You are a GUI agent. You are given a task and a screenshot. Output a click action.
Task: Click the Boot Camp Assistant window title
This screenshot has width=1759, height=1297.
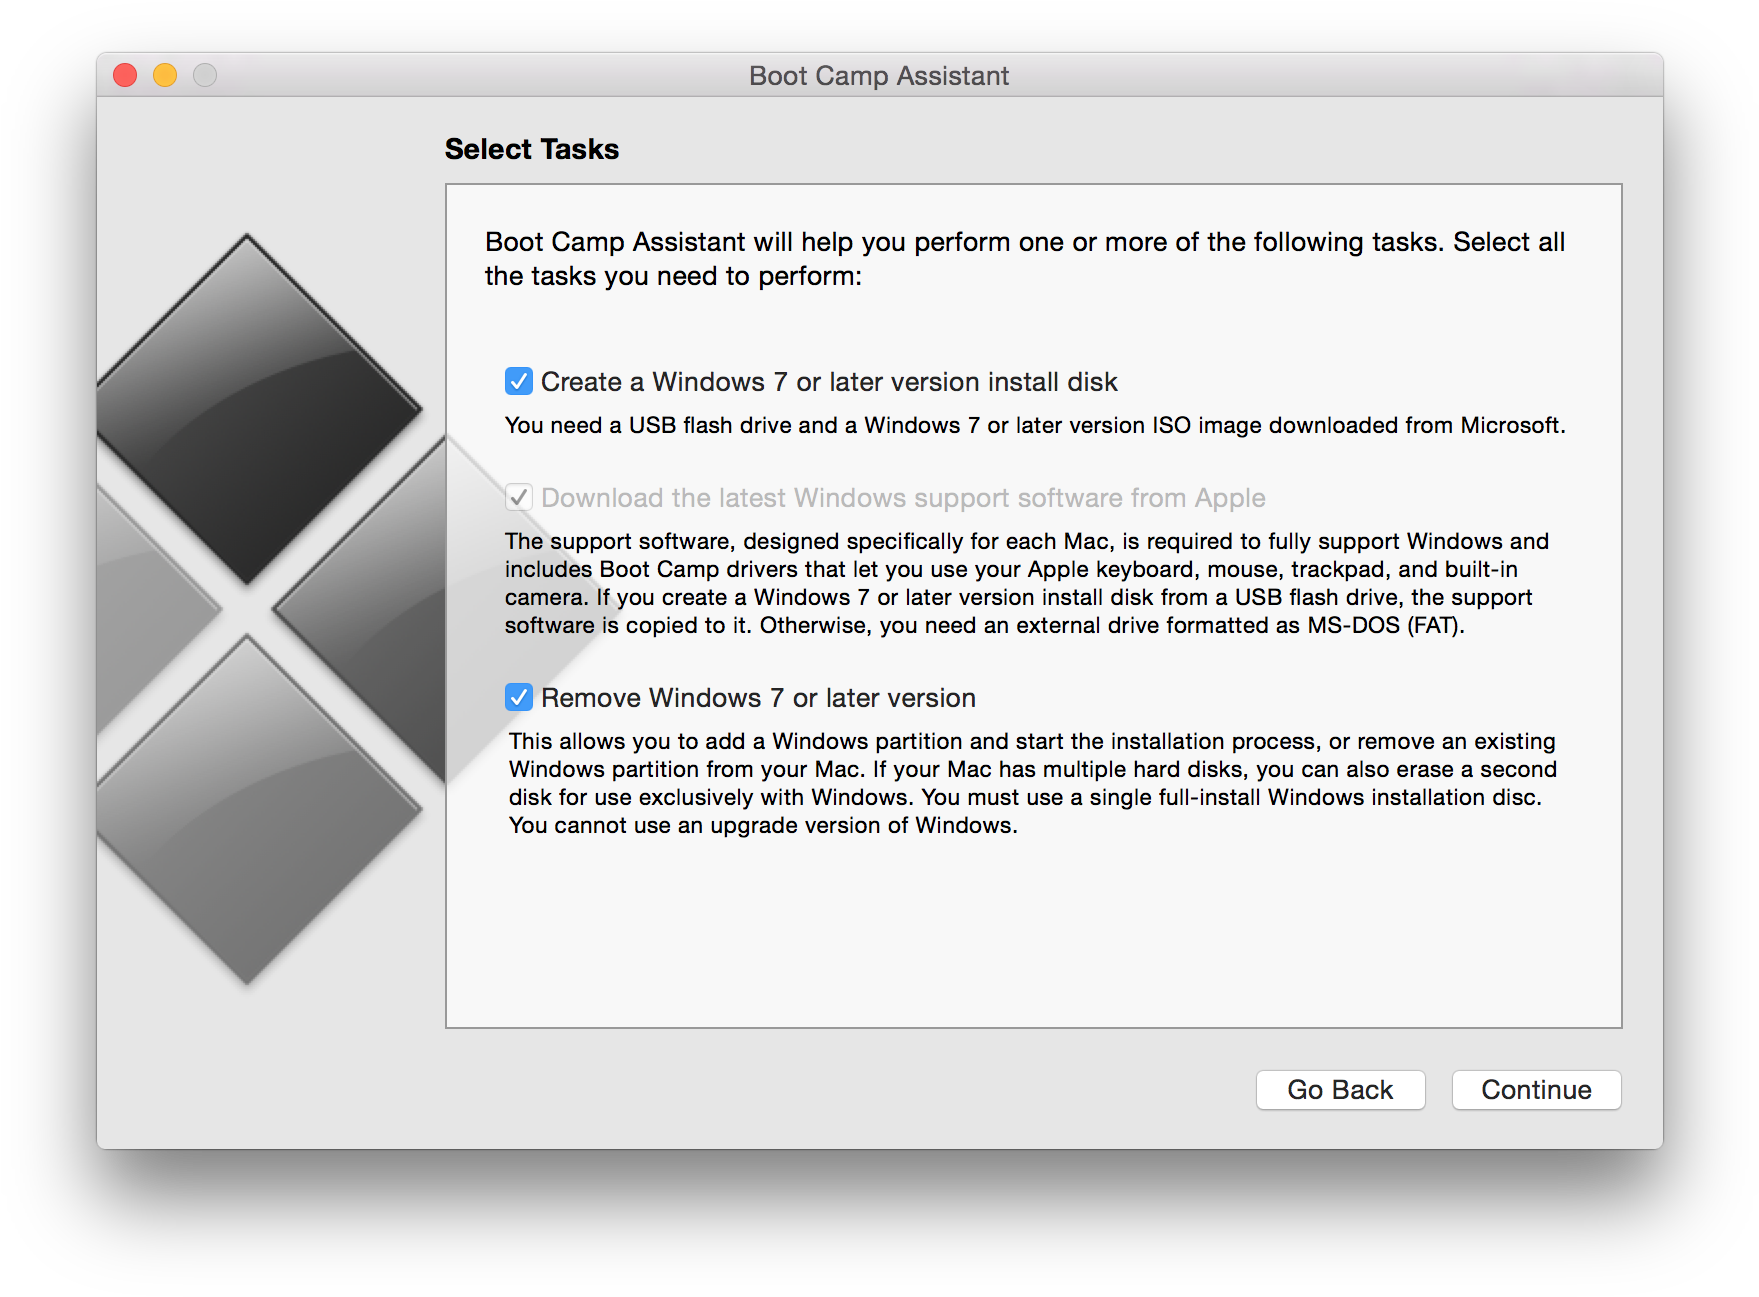(879, 76)
